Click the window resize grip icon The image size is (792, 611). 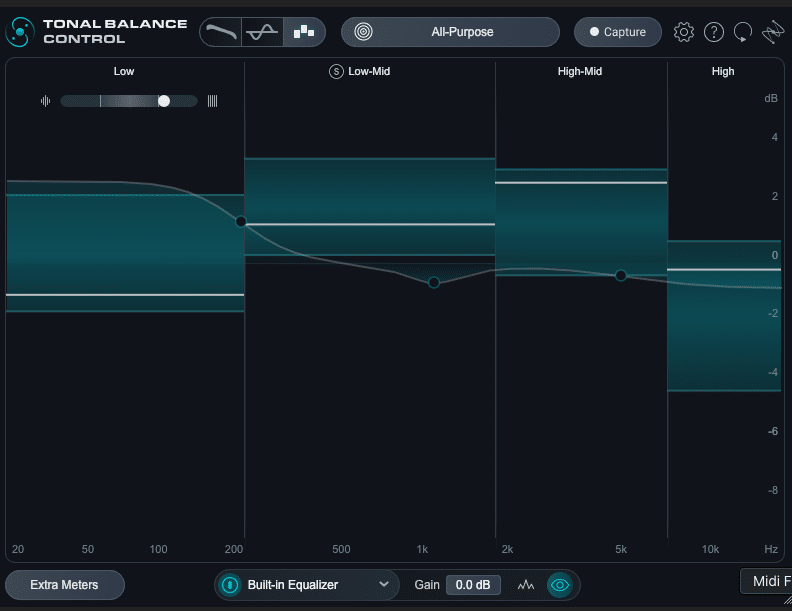787,600
